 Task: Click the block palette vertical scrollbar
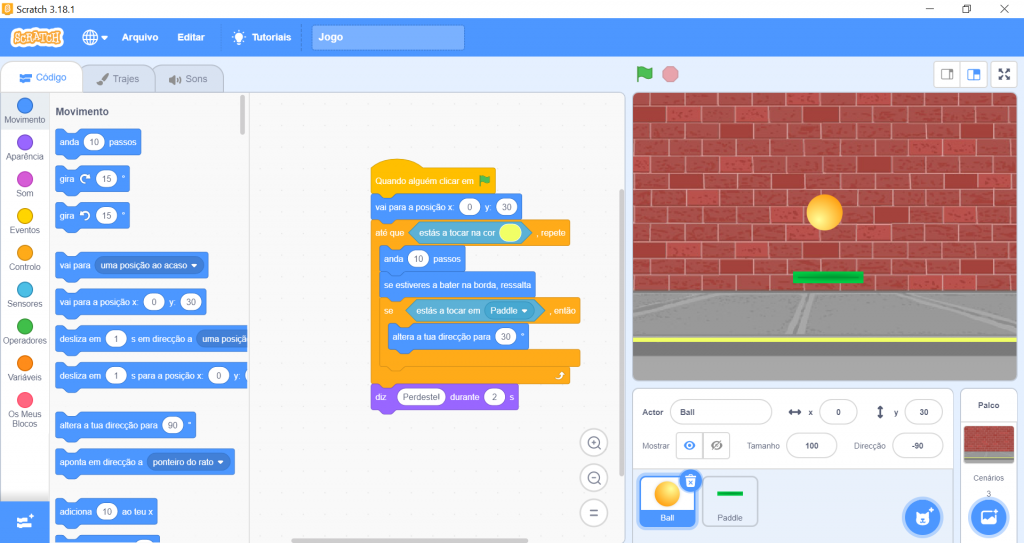(x=242, y=115)
